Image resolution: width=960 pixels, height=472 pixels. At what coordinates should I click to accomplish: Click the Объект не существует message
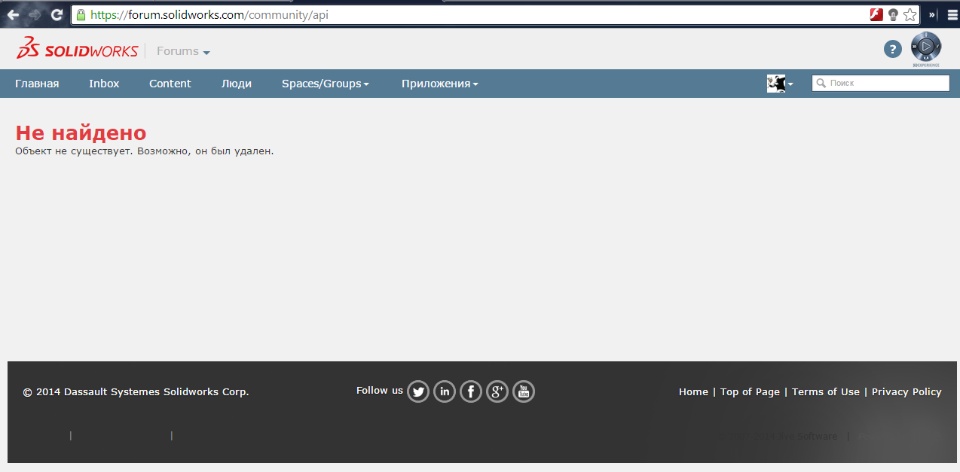(x=144, y=151)
